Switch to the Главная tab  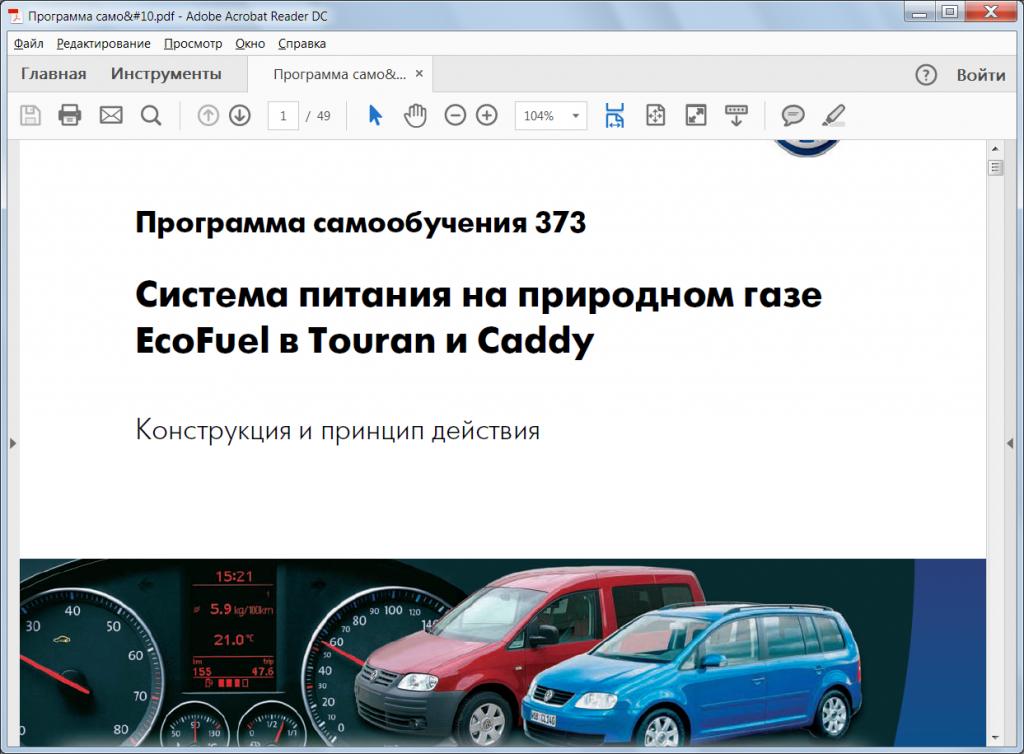[x=54, y=74]
